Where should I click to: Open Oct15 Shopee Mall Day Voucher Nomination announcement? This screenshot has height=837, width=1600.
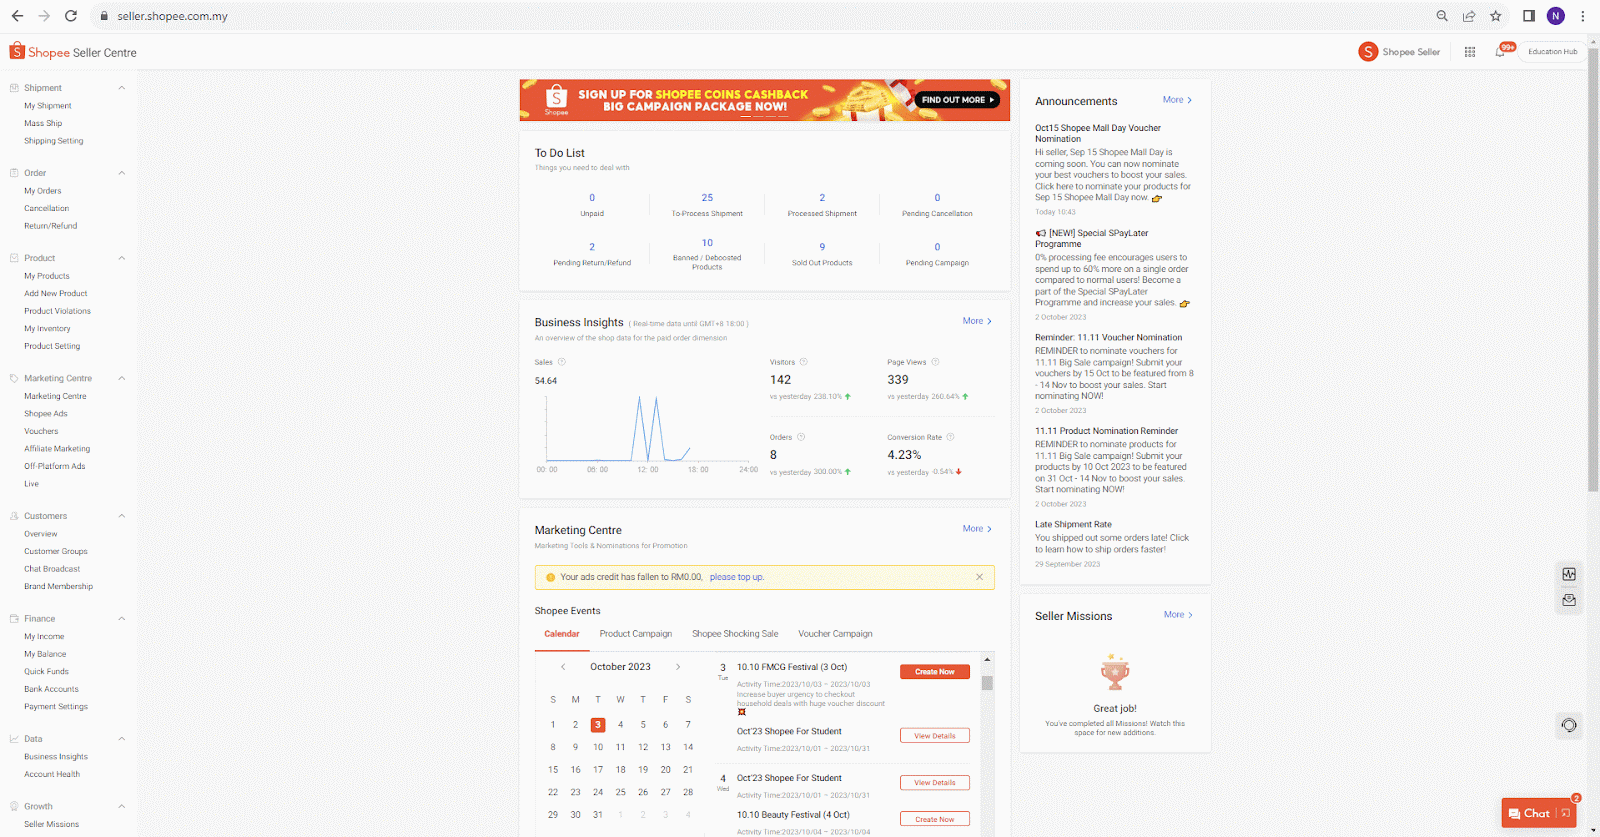click(1098, 133)
